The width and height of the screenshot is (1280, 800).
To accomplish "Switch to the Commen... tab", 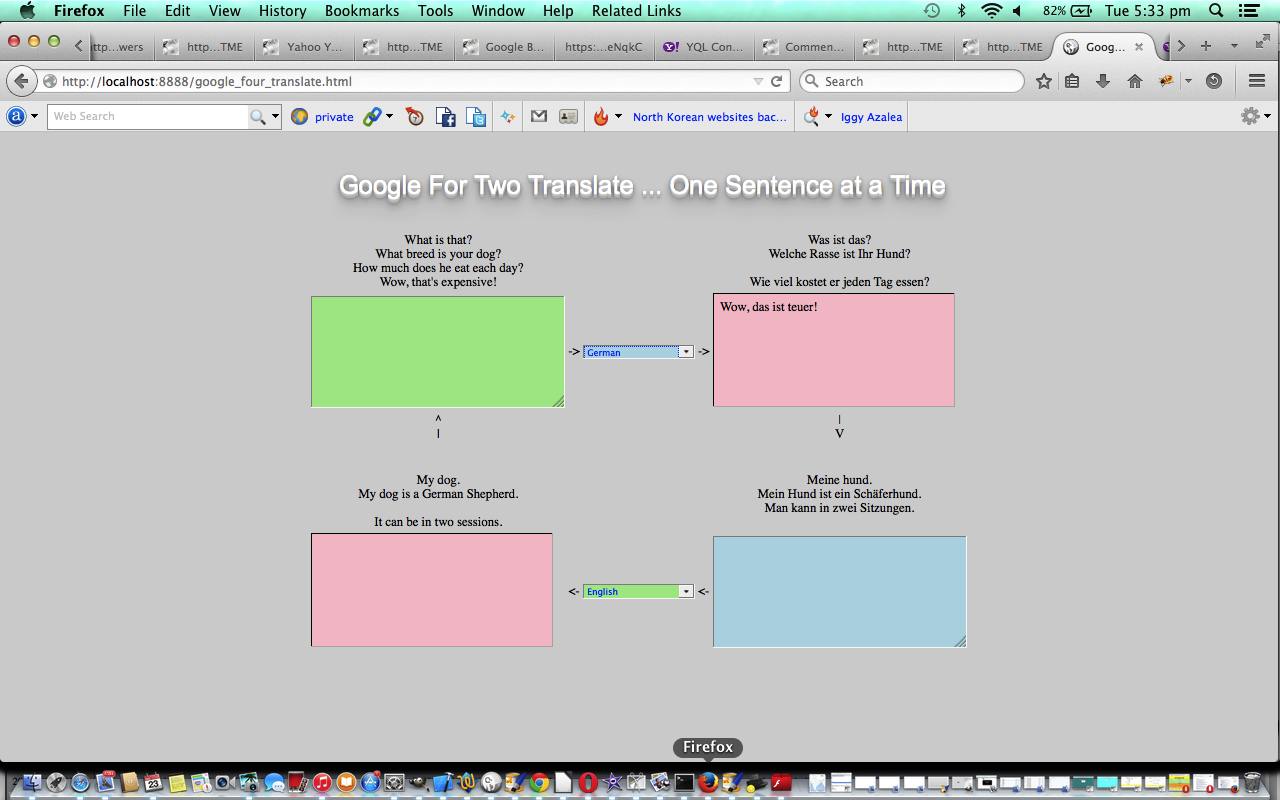I will [804, 46].
